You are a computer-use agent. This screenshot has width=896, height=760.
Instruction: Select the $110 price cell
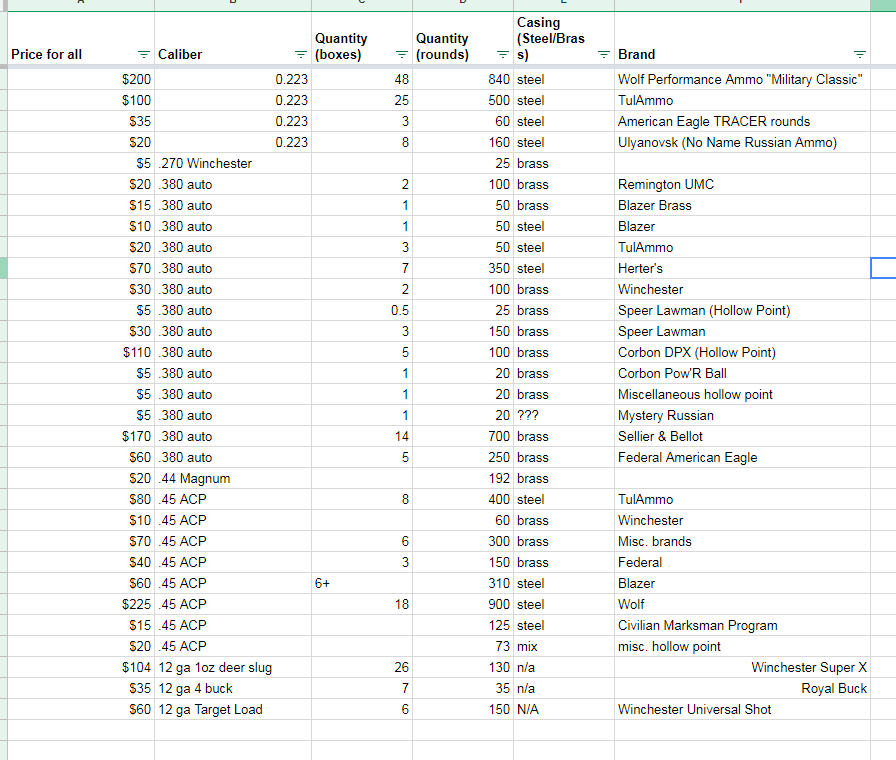(81, 353)
